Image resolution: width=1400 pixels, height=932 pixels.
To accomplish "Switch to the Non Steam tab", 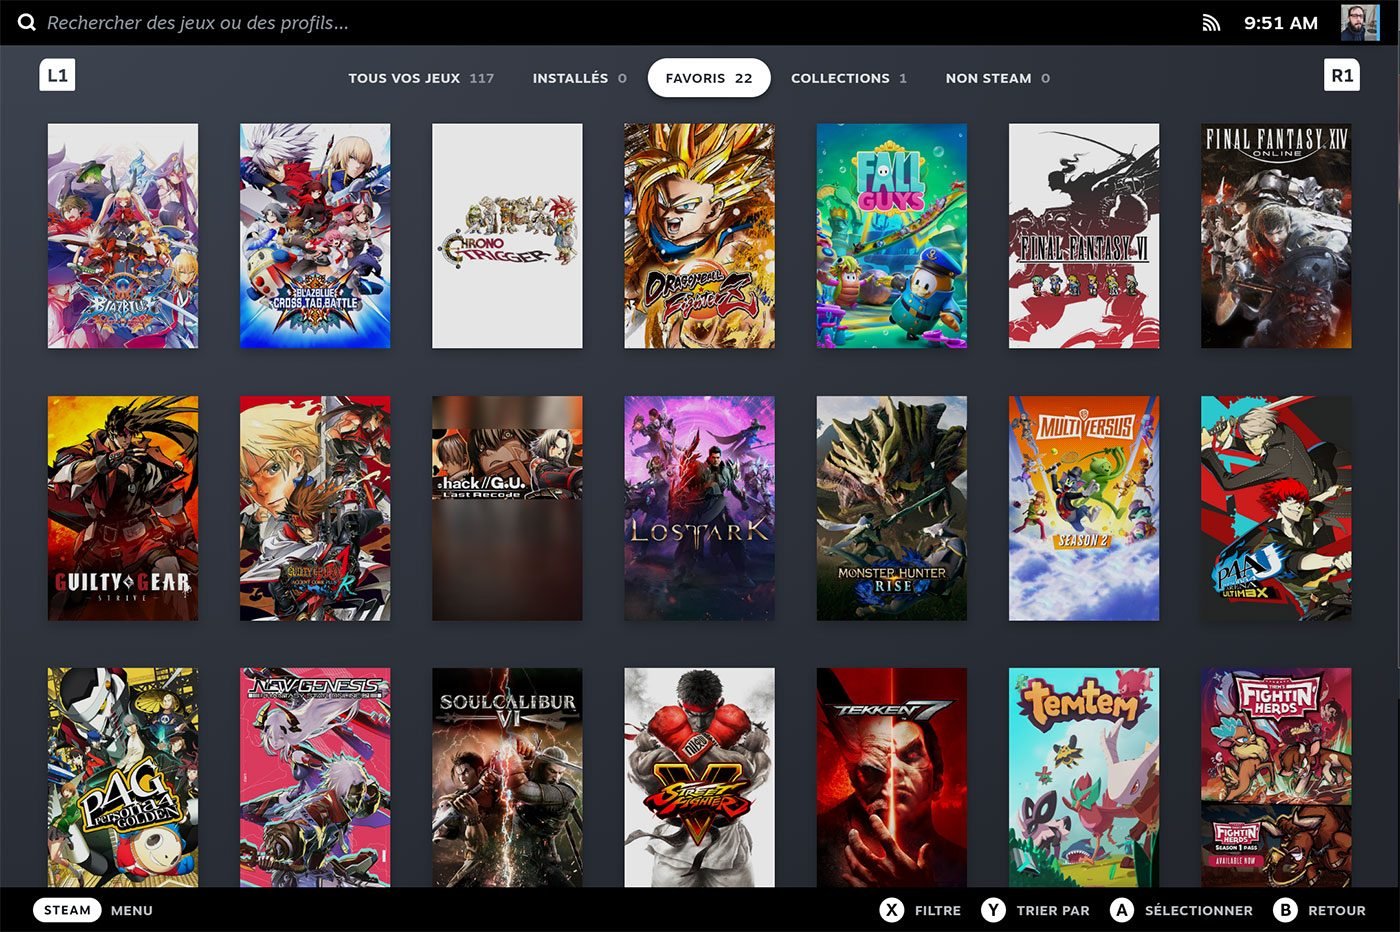I will 997,78.
